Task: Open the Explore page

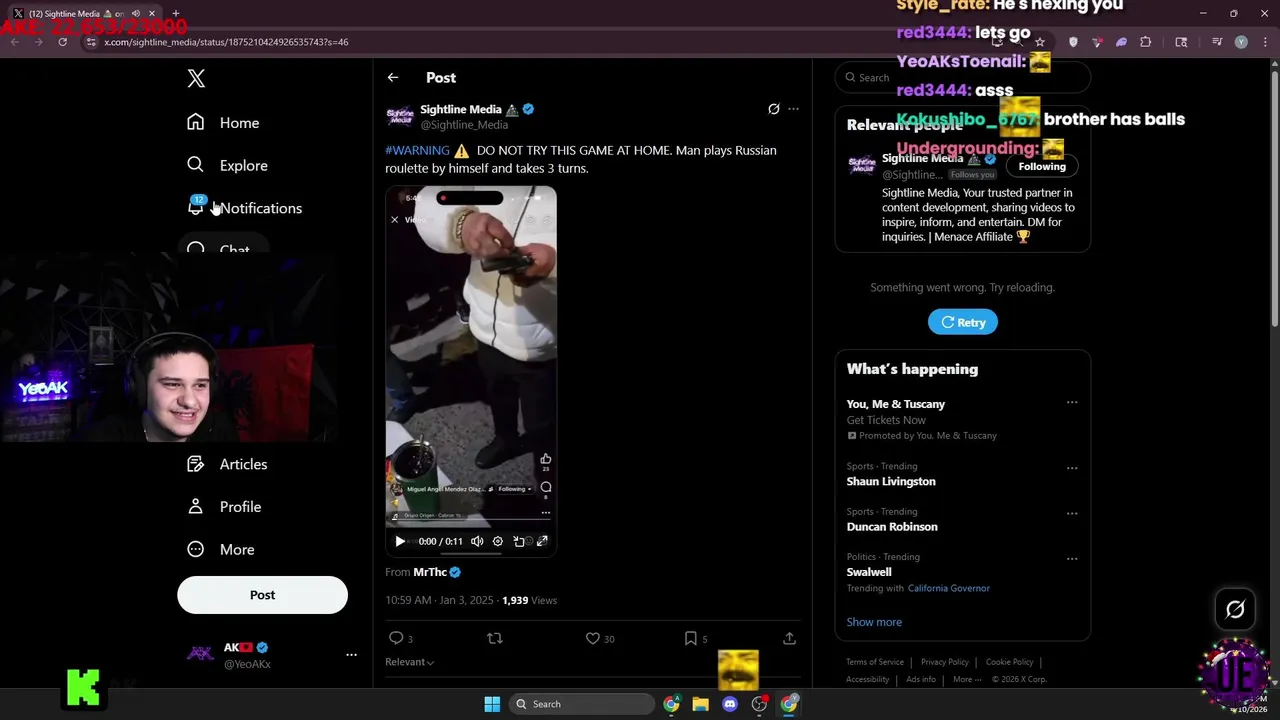Action: pyautogui.click(x=227, y=165)
